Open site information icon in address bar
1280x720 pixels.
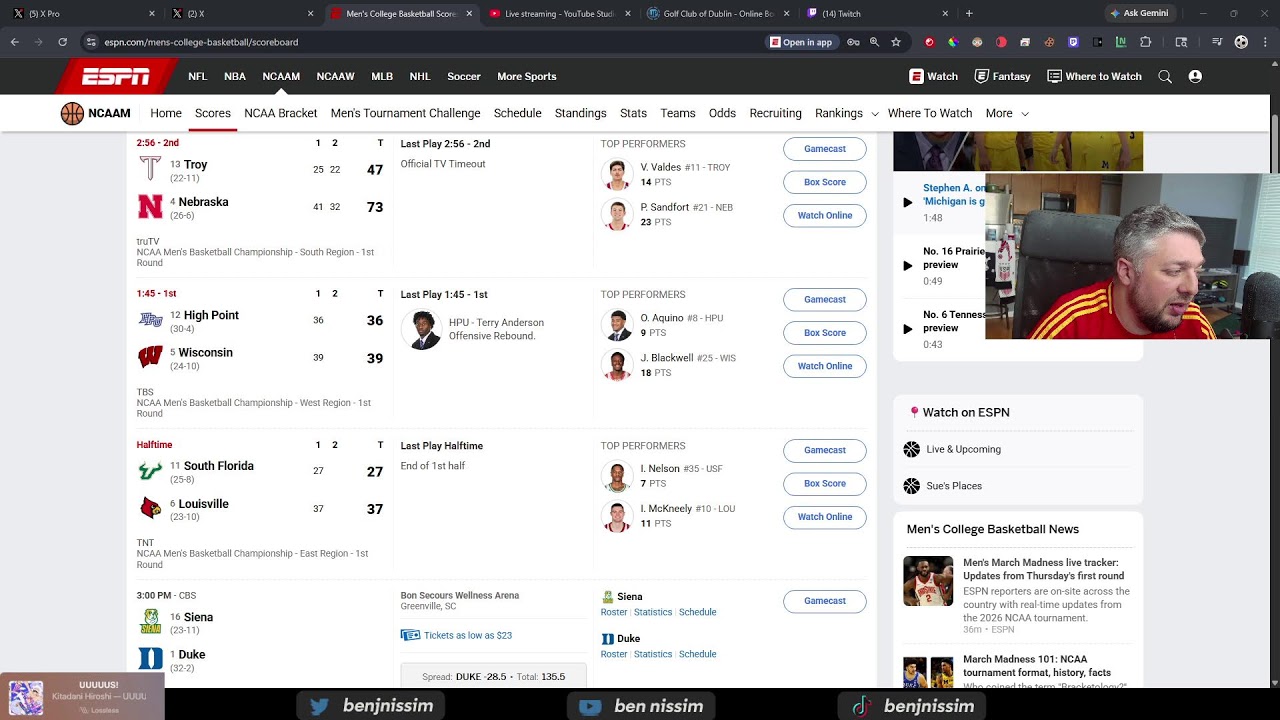pos(91,42)
